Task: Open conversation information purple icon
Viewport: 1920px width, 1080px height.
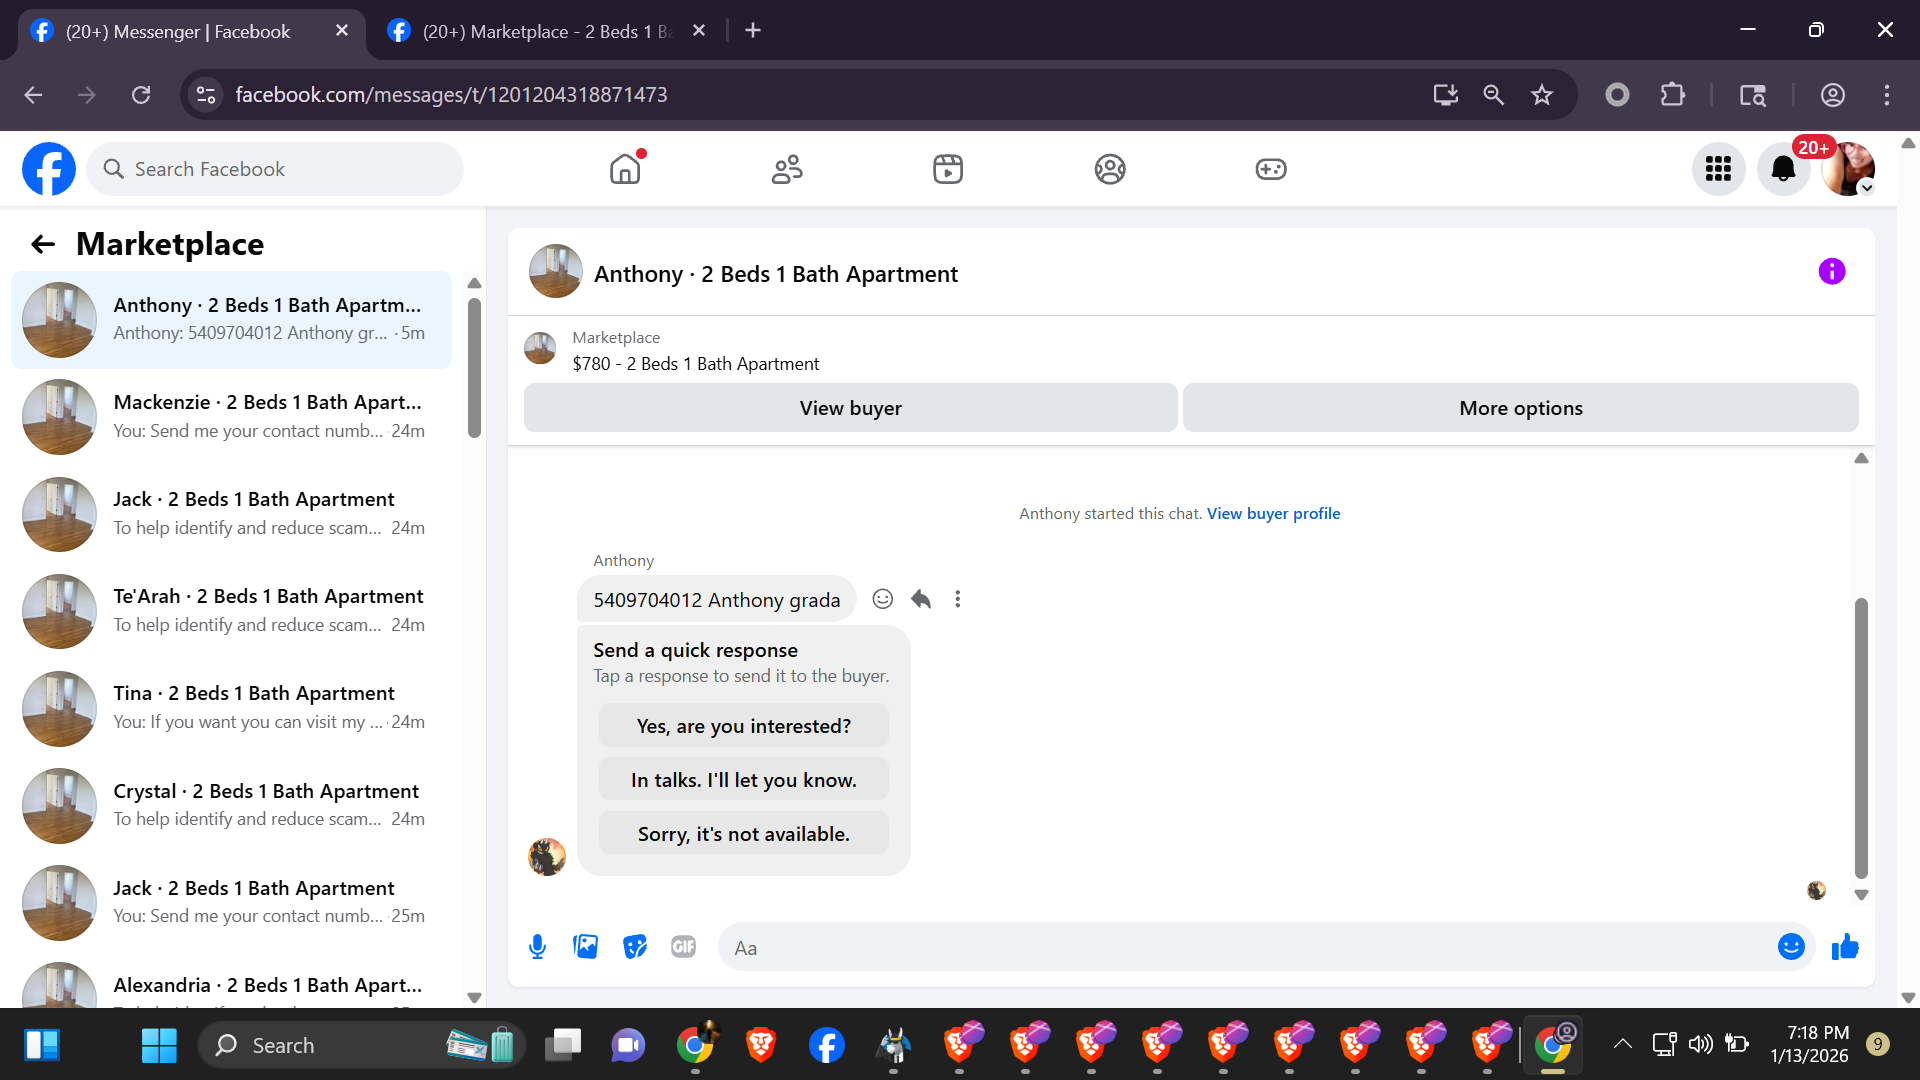Action: pos(1831,272)
